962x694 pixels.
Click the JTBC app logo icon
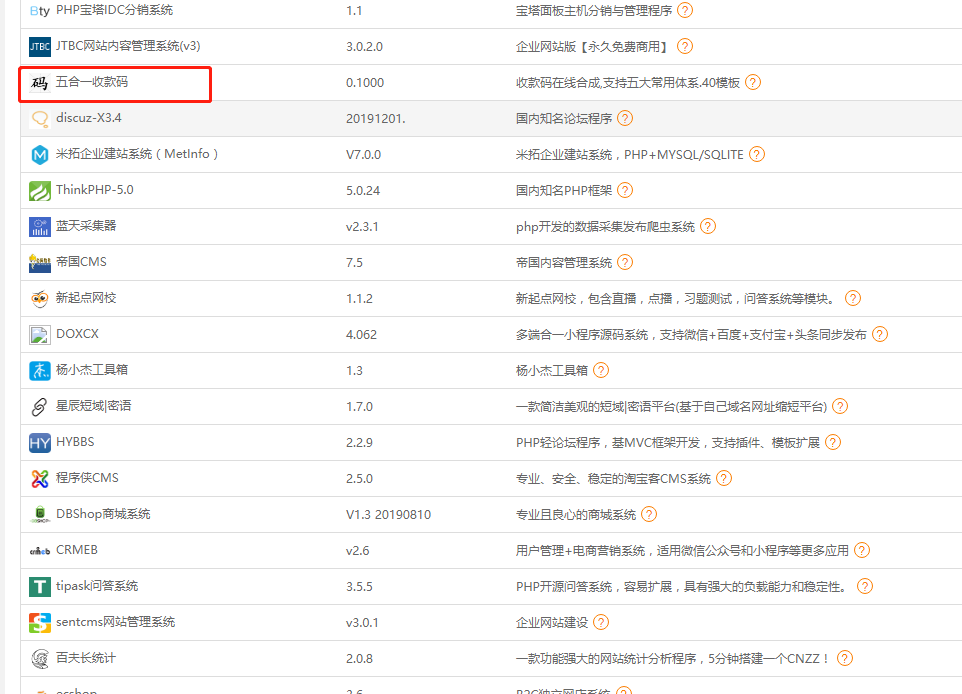point(40,47)
